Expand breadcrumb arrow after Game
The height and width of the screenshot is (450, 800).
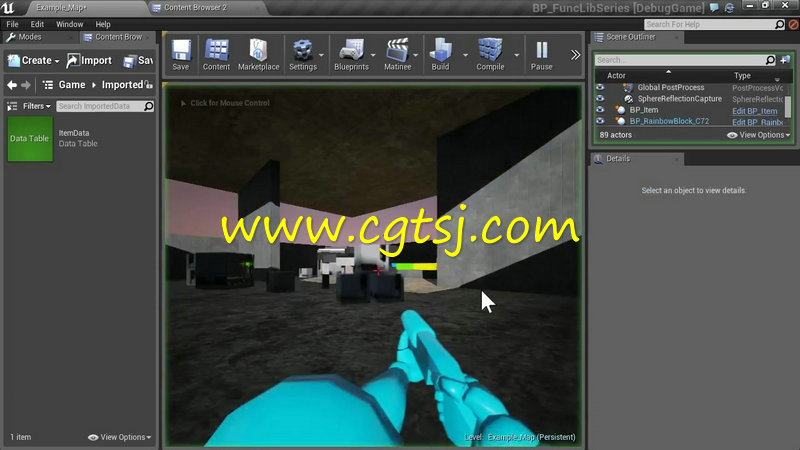coord(94,85)
